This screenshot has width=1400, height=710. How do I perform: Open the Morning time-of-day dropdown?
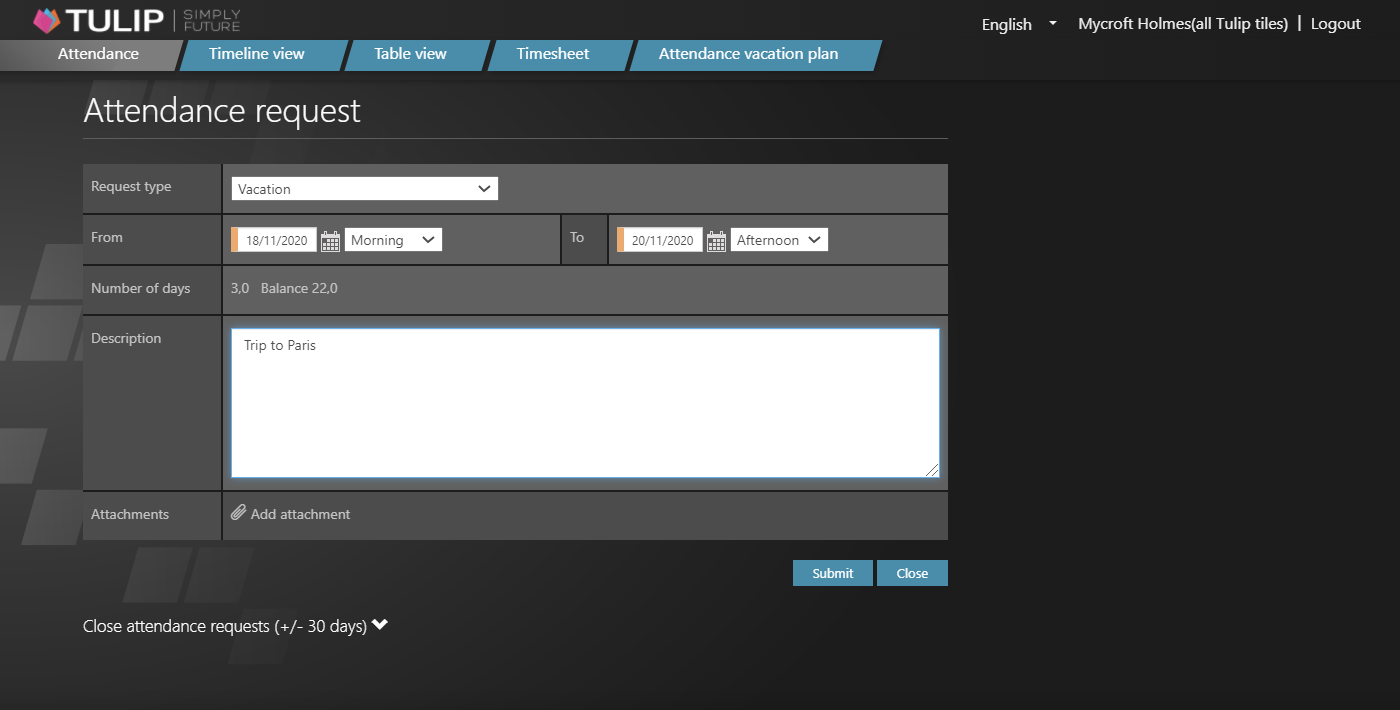coord(393,239)
